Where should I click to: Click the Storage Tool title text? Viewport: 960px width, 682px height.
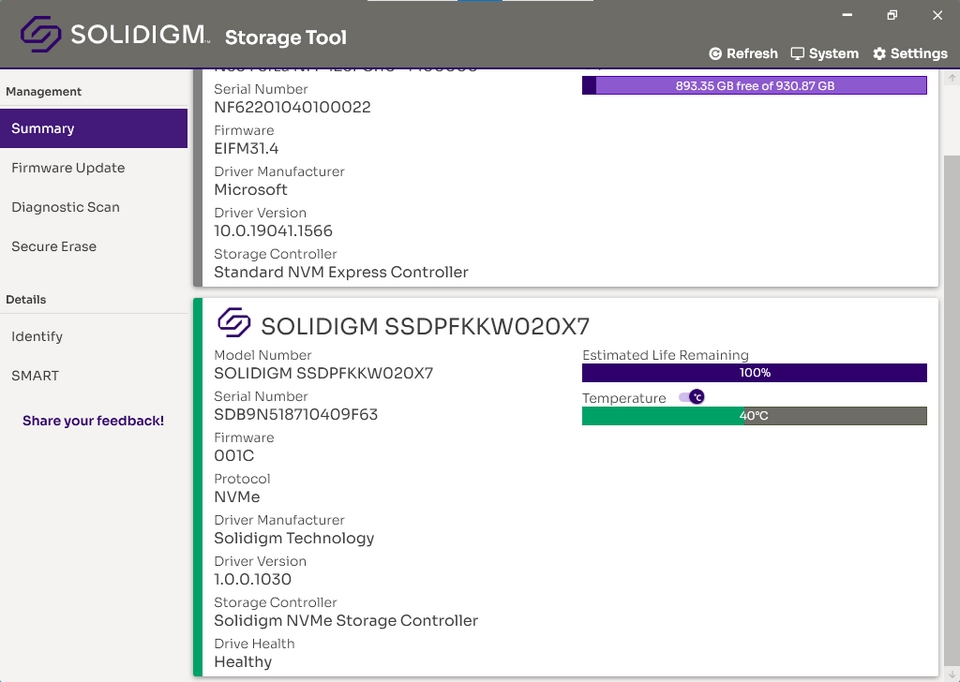pyautogui.click(x=285, y=37)
